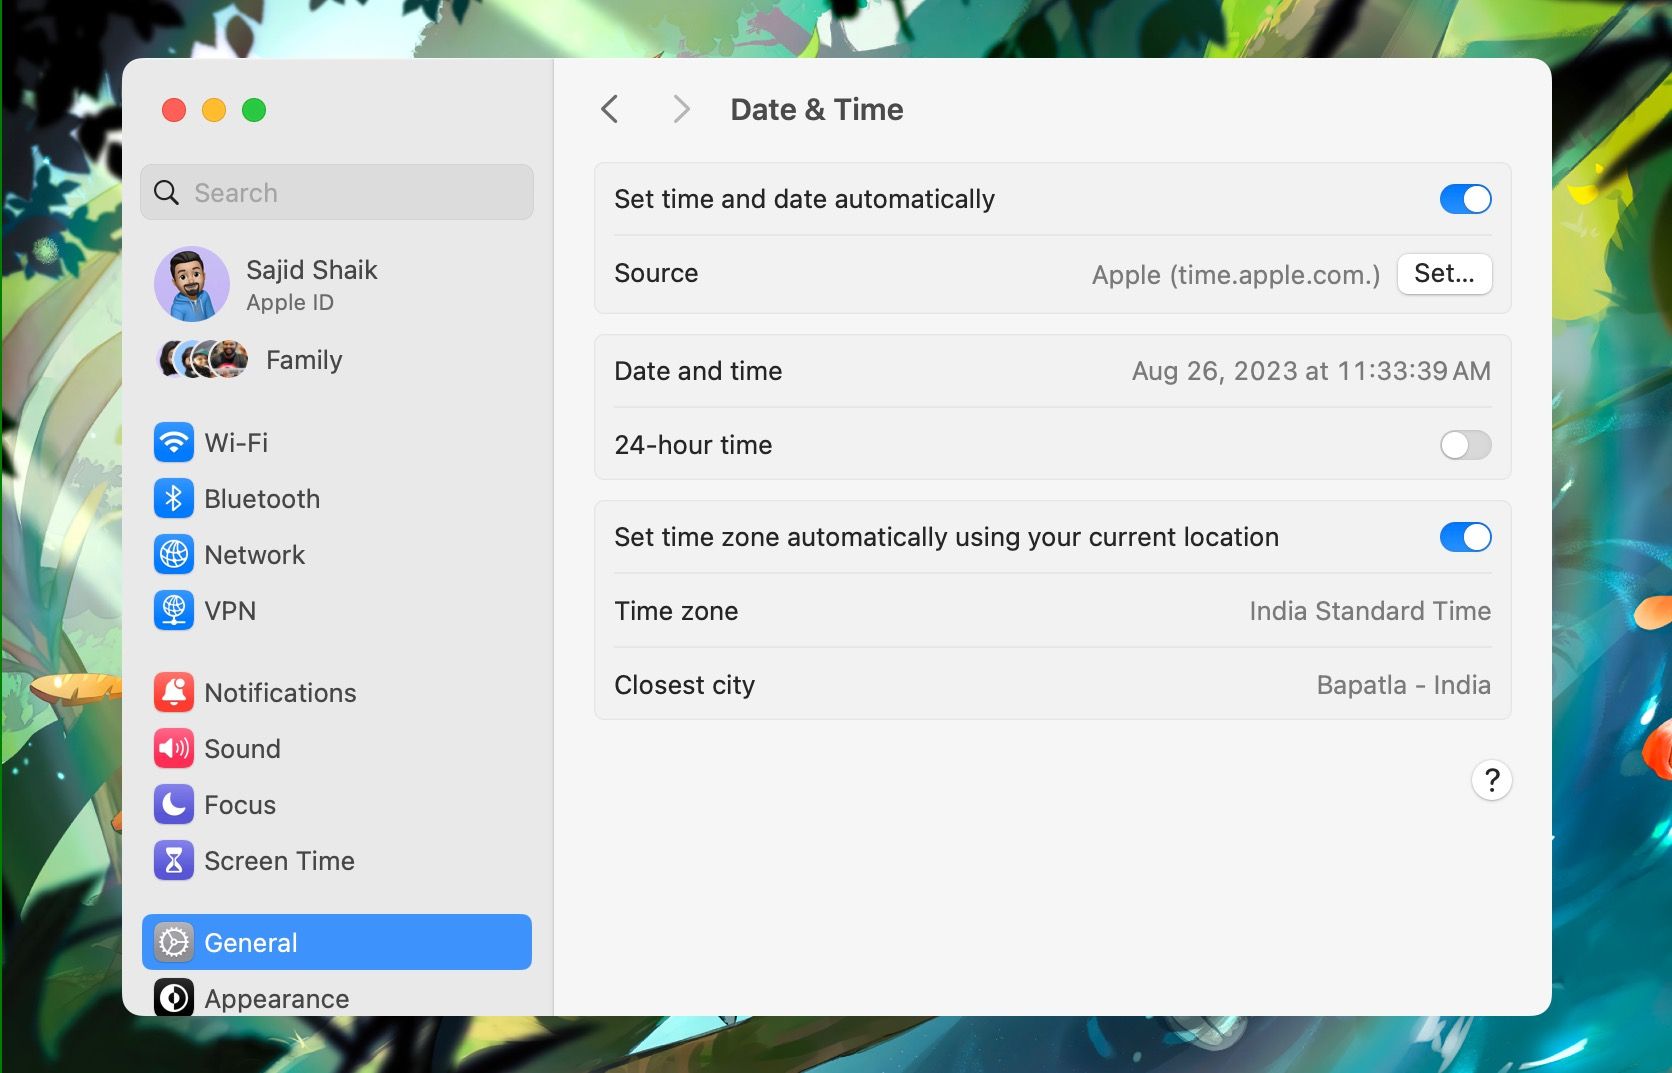Viewport: 1672px width, 1073px height.
Task: Disable Set time and date automatically
Action: pyautogui.click(x=1464, y=198)
